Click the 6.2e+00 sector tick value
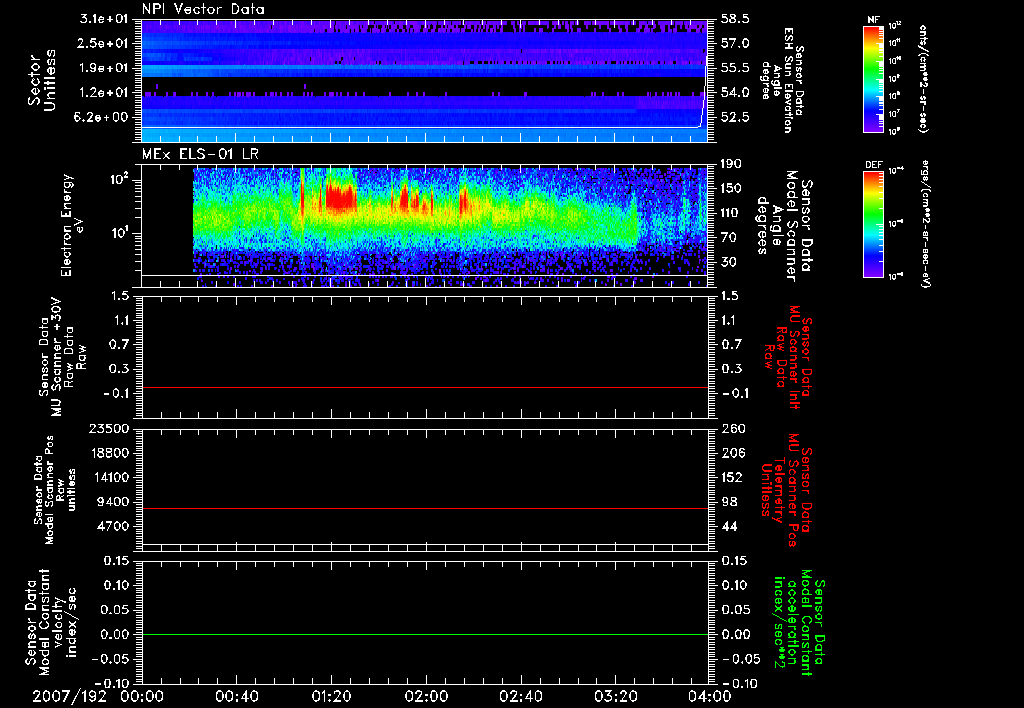The height and width of the screenshot is (708, 1024). pos(103,118)
